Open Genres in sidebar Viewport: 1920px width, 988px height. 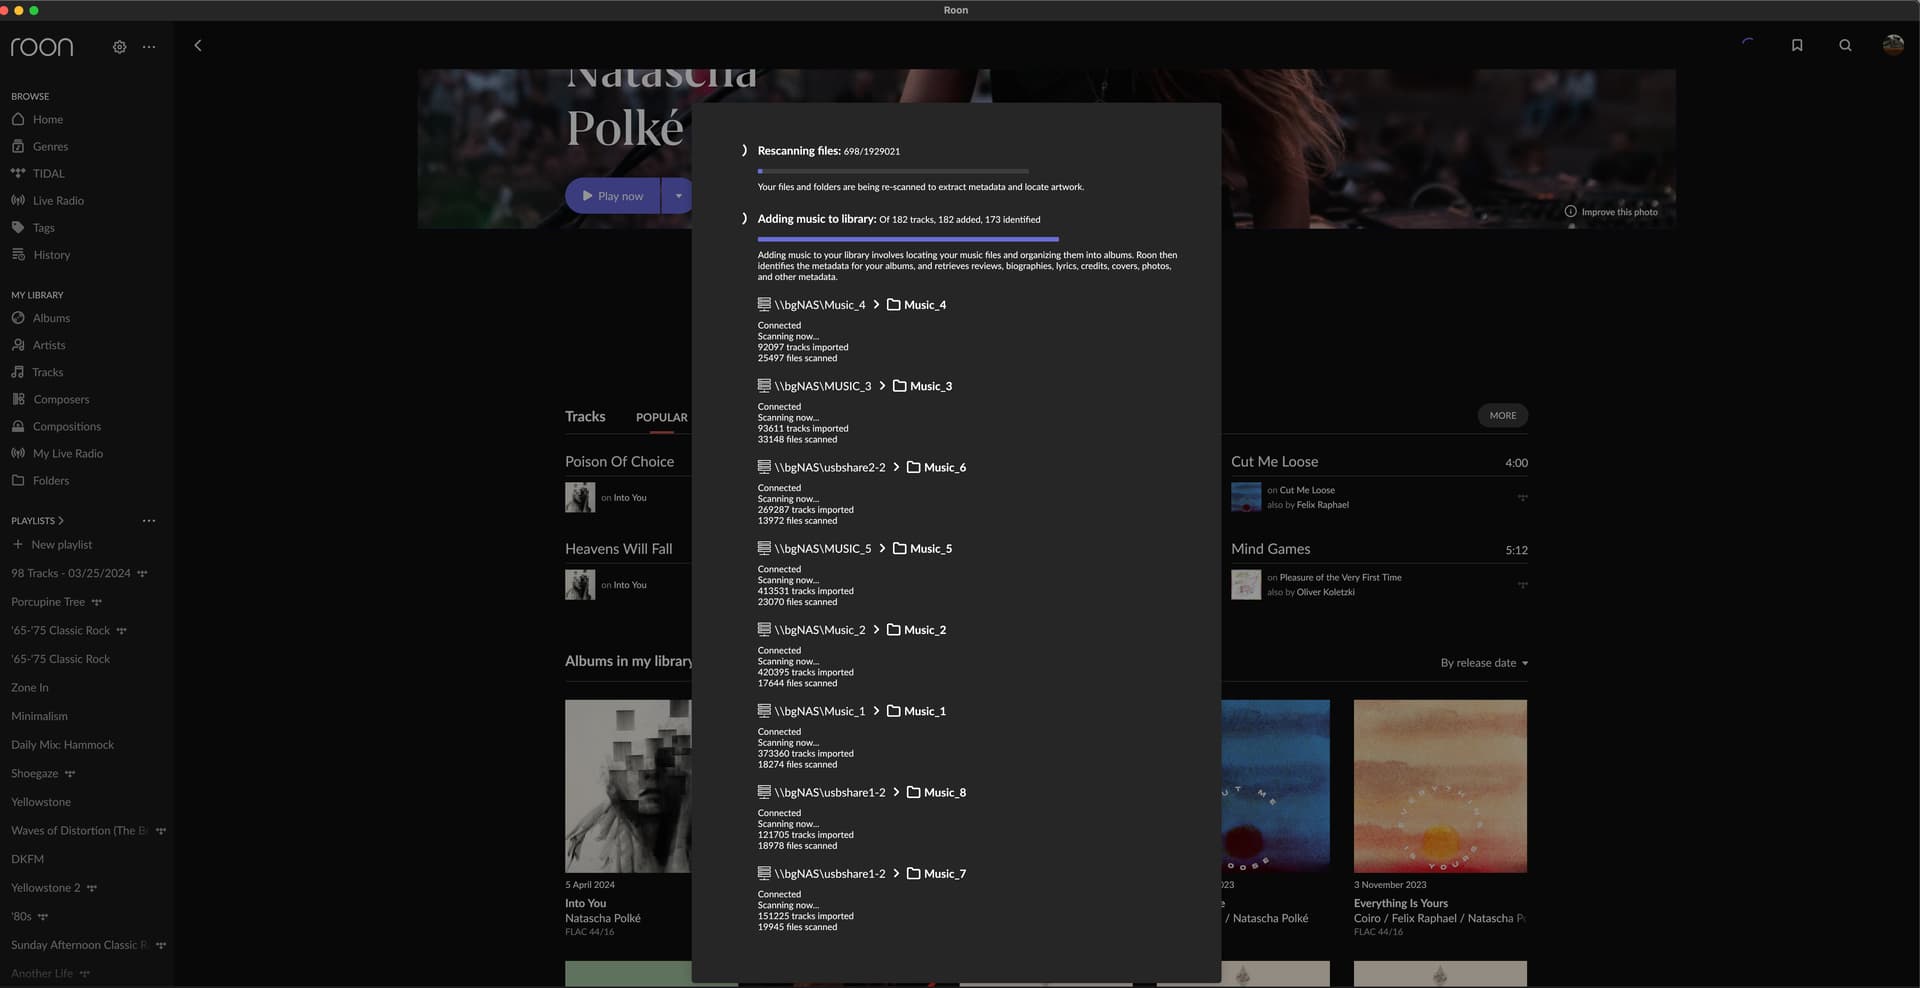(50, 146)
